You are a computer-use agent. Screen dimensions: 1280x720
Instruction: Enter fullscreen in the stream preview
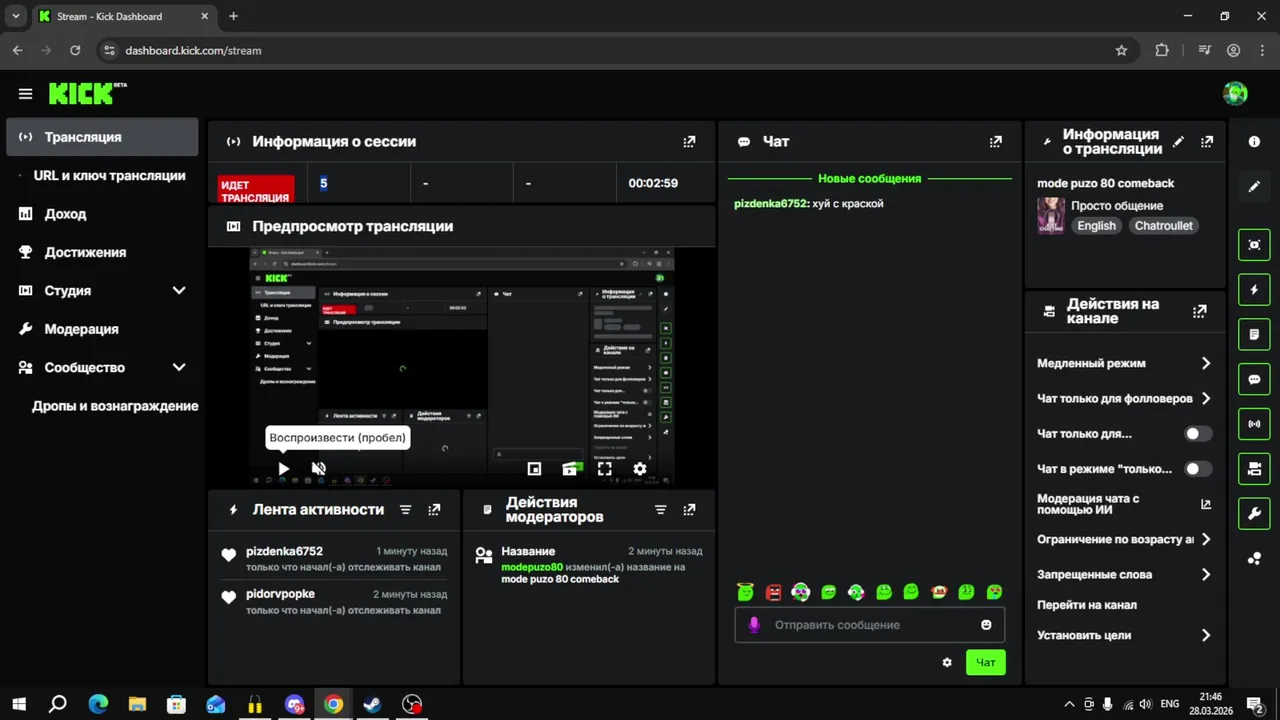coord(605,468)
